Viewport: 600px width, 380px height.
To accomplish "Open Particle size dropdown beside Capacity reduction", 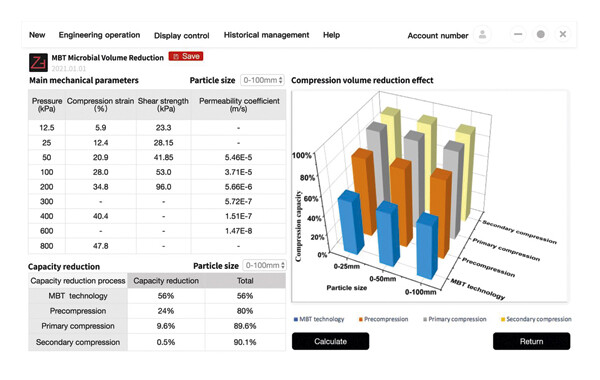I will [264, 265].
